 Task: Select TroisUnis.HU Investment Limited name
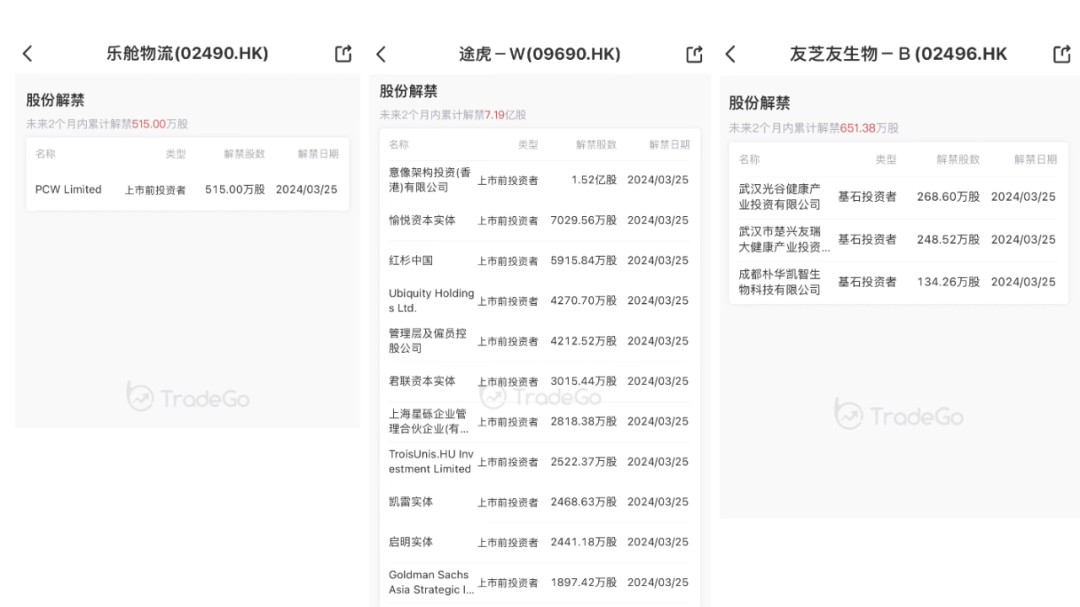click(431, 462)
